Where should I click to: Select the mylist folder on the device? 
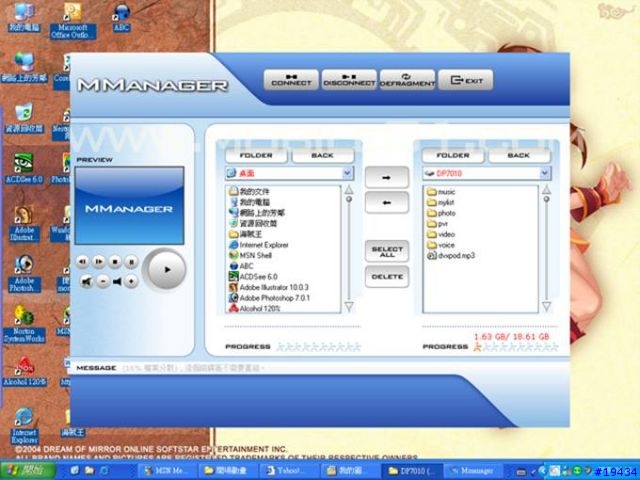(440, 202)
